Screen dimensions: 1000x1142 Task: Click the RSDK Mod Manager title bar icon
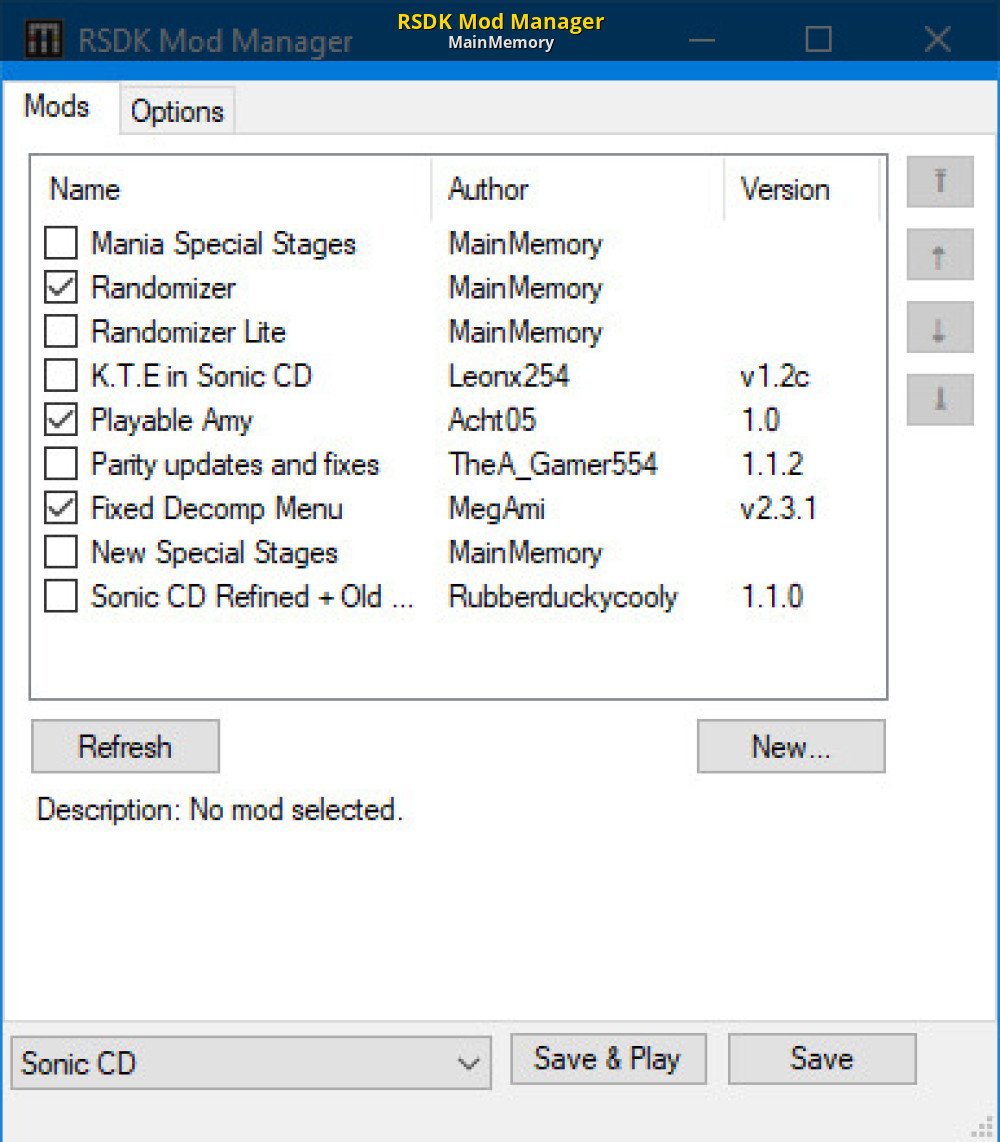coord(42,40)
